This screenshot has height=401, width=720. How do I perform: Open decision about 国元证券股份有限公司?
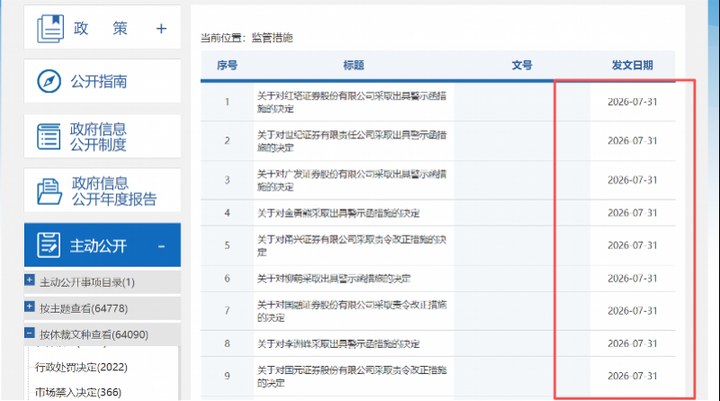[x=351, y=376]
